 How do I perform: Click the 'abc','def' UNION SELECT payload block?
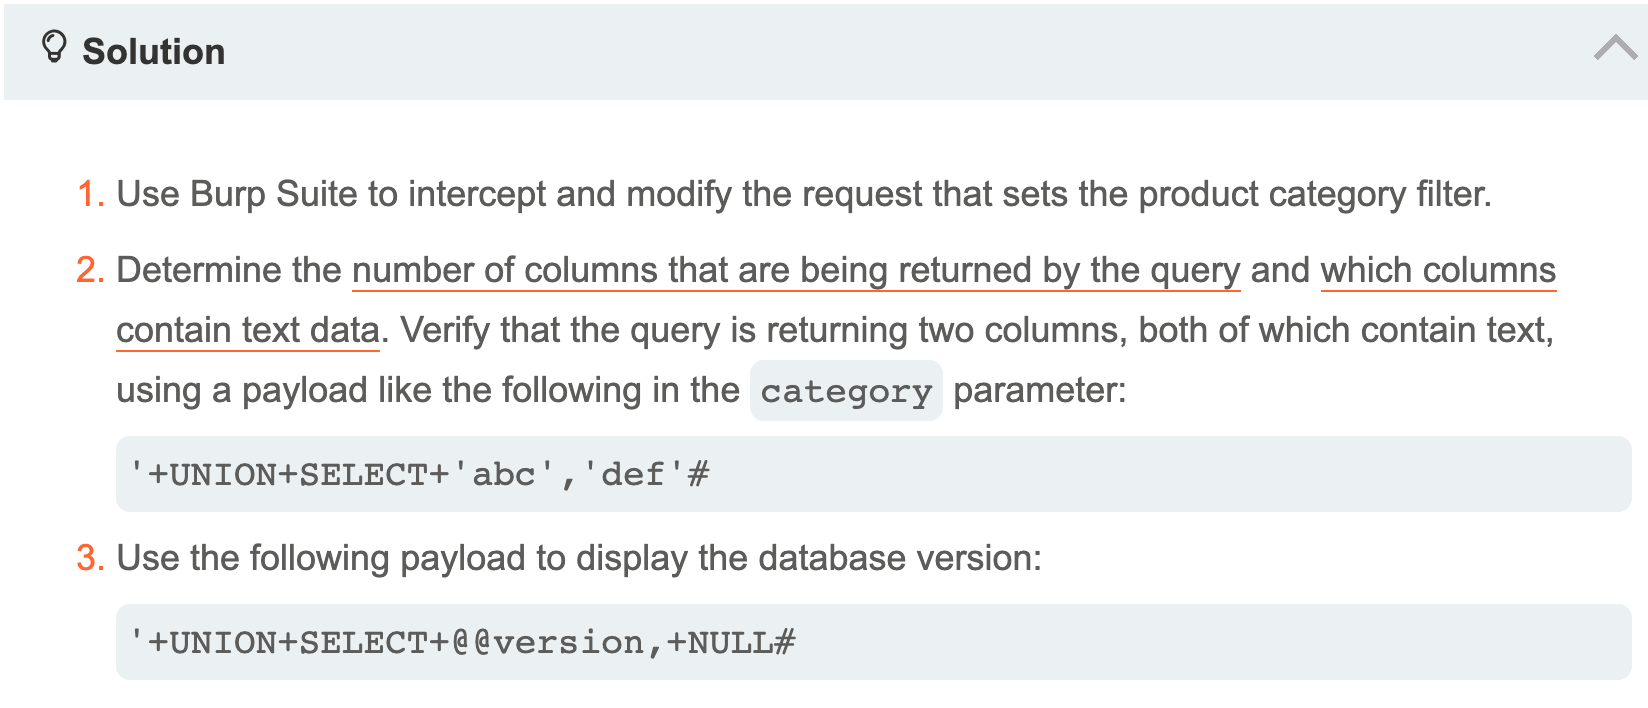(872, 474)
